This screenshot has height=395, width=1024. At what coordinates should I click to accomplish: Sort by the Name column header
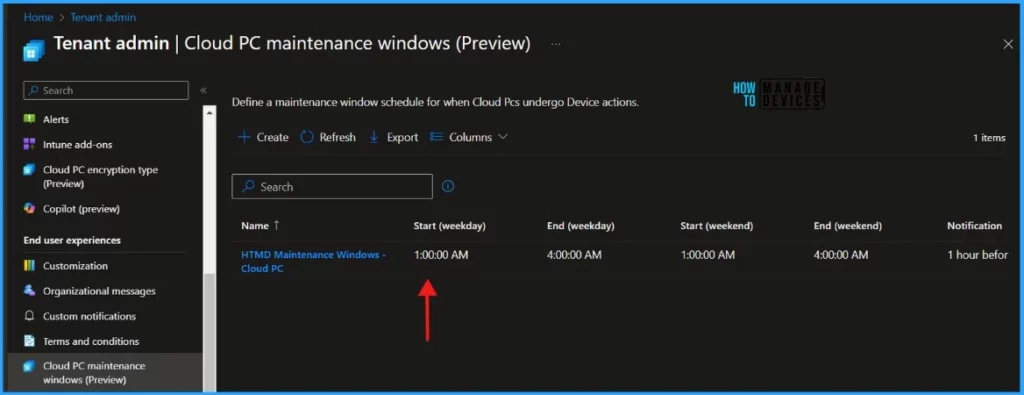(255, 226)
